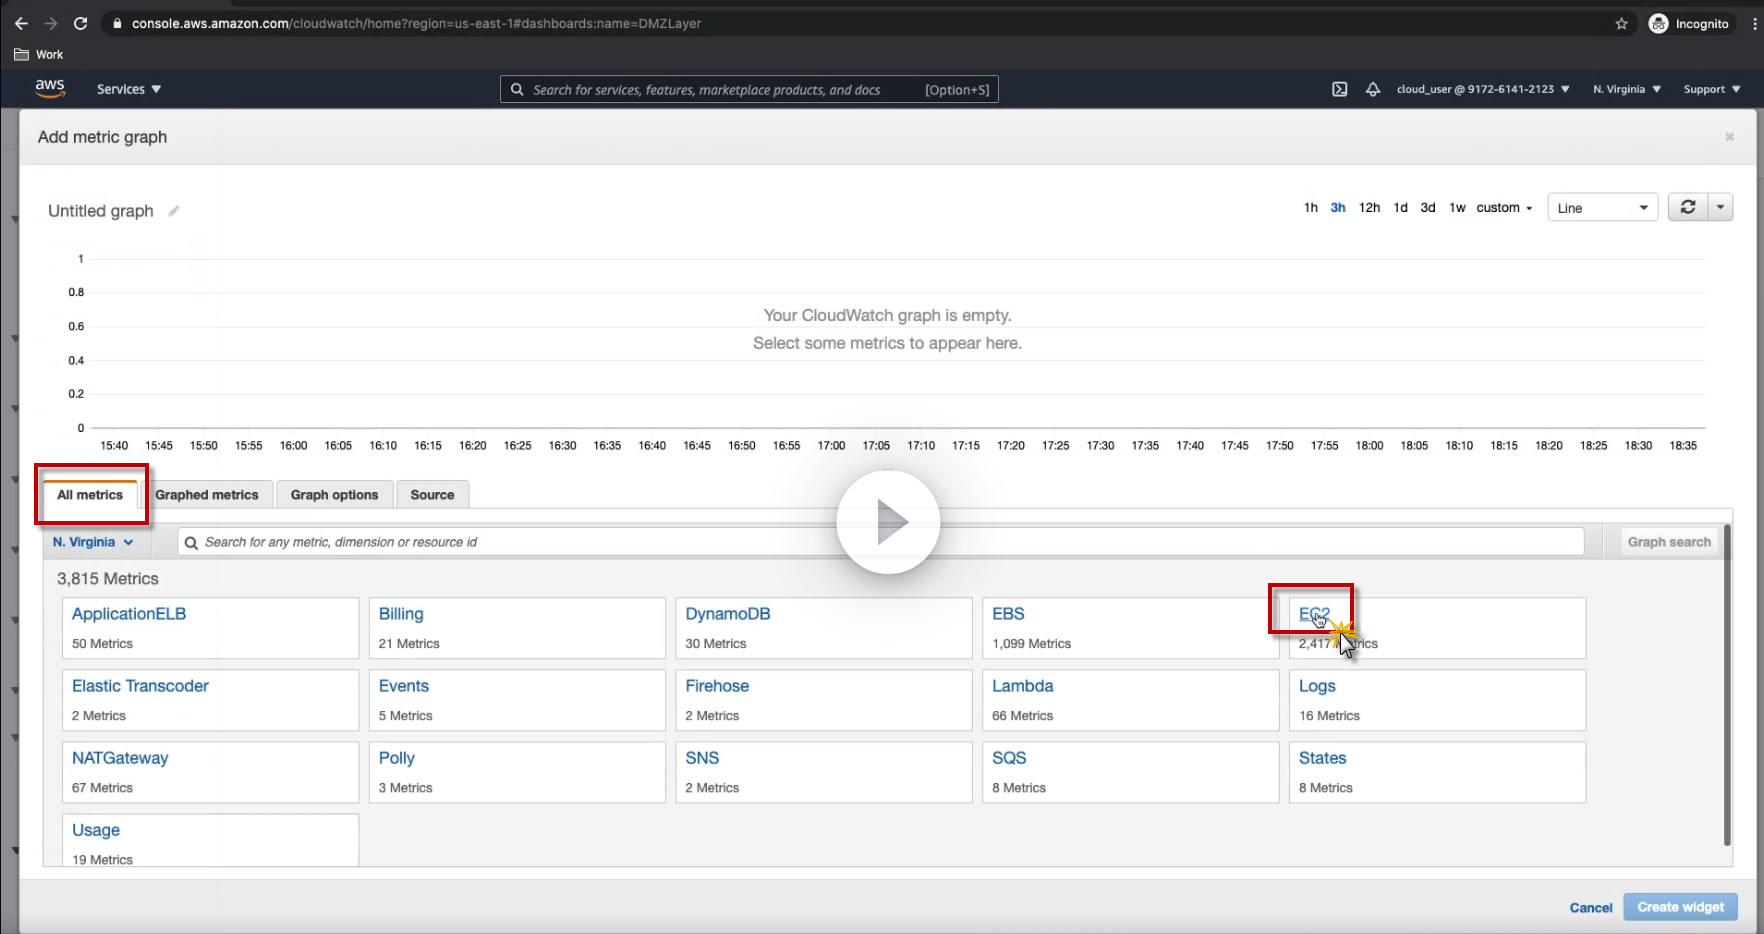Focus the AWS services search bar
Viewport: 1764px width, 934px height.
click(749, 89)
